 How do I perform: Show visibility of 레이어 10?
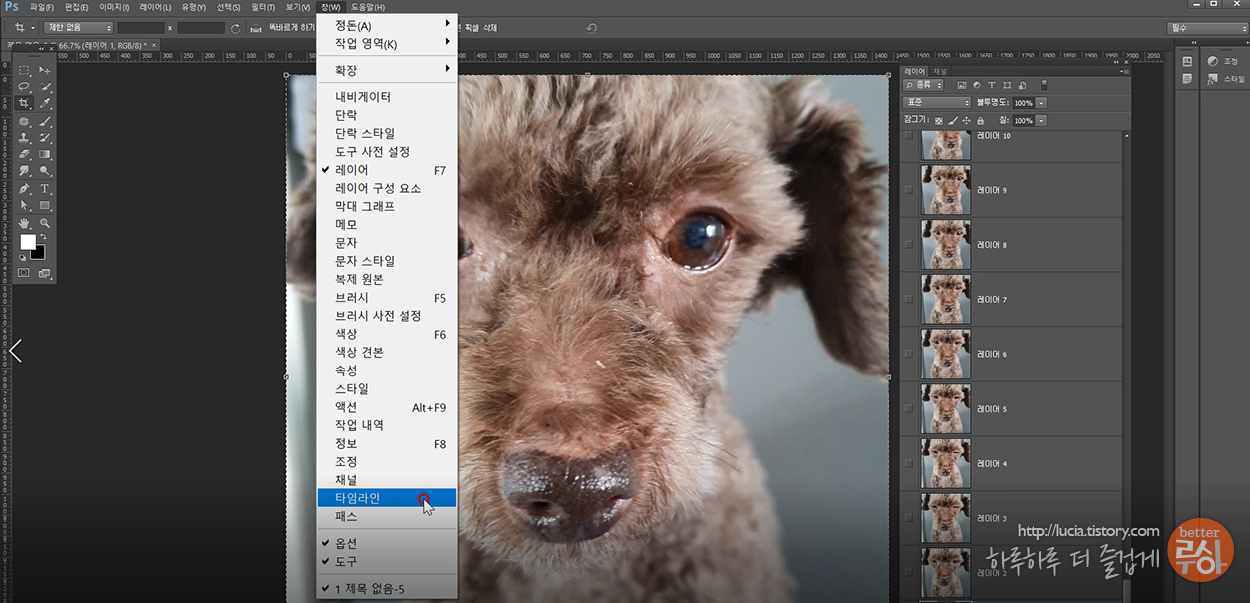click(908, 136)
